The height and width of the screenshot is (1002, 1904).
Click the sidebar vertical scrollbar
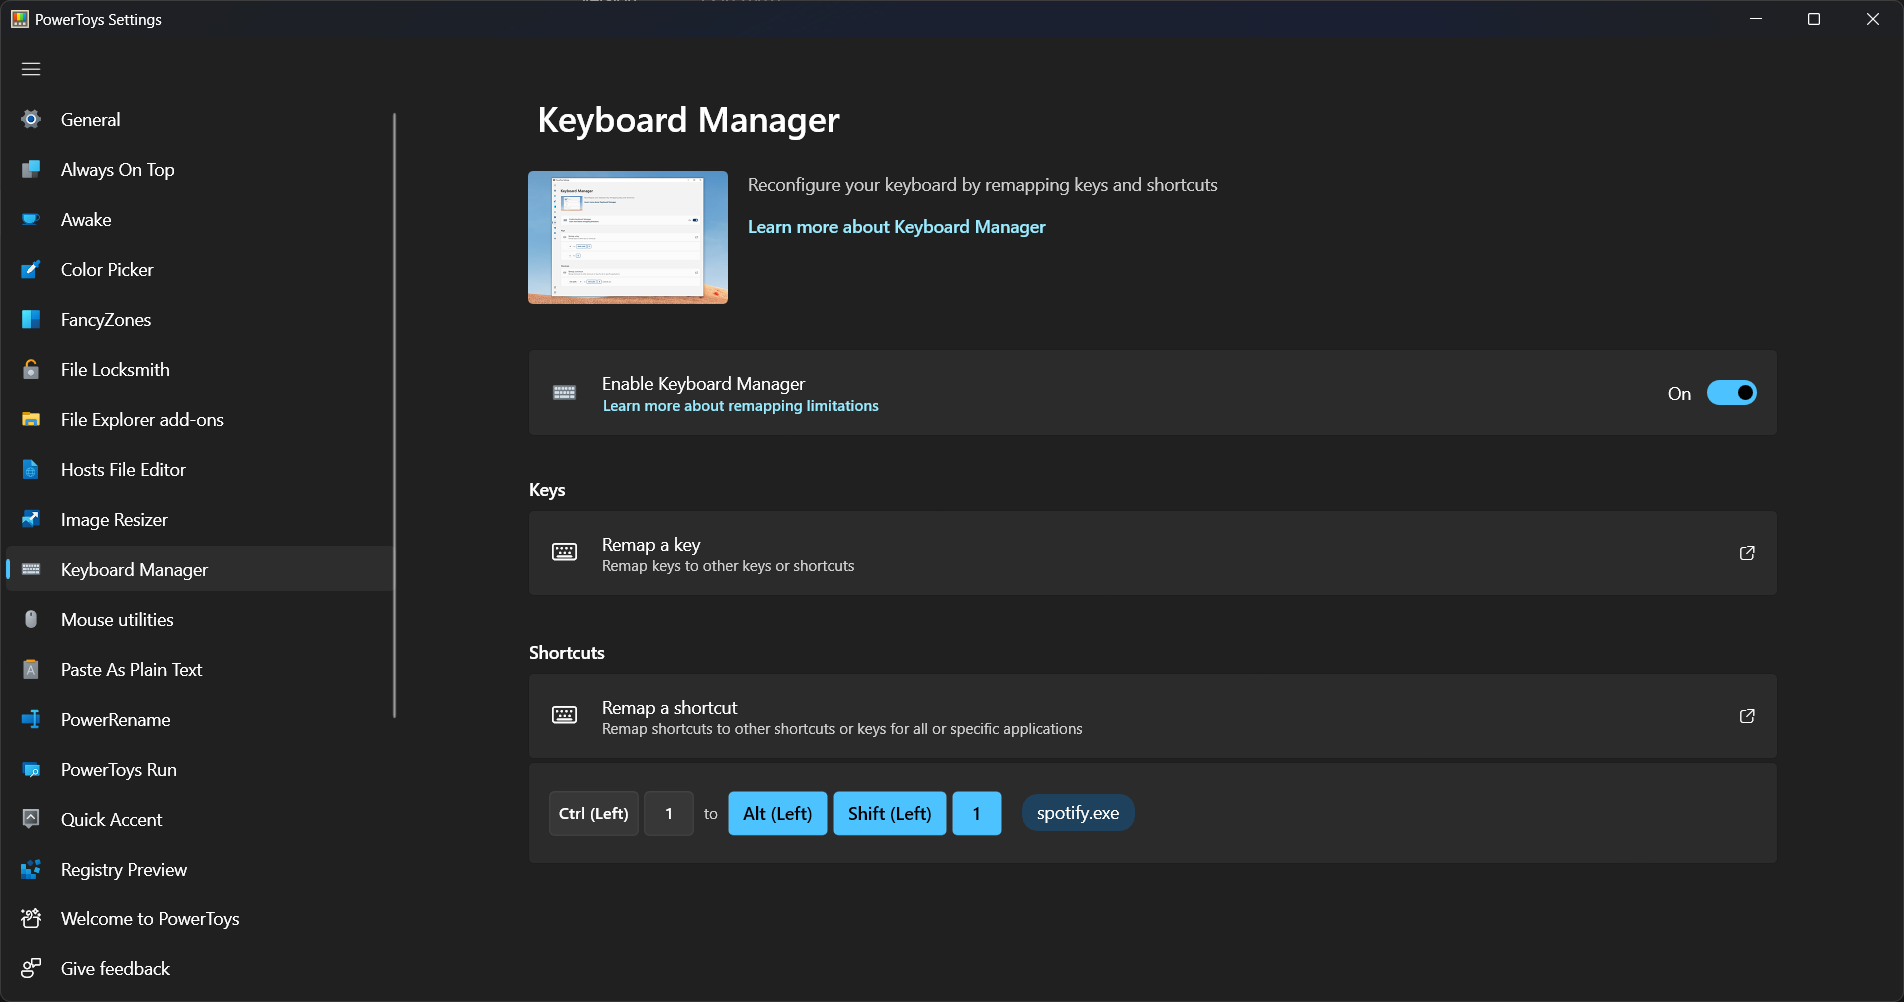[x=394, y=415]
